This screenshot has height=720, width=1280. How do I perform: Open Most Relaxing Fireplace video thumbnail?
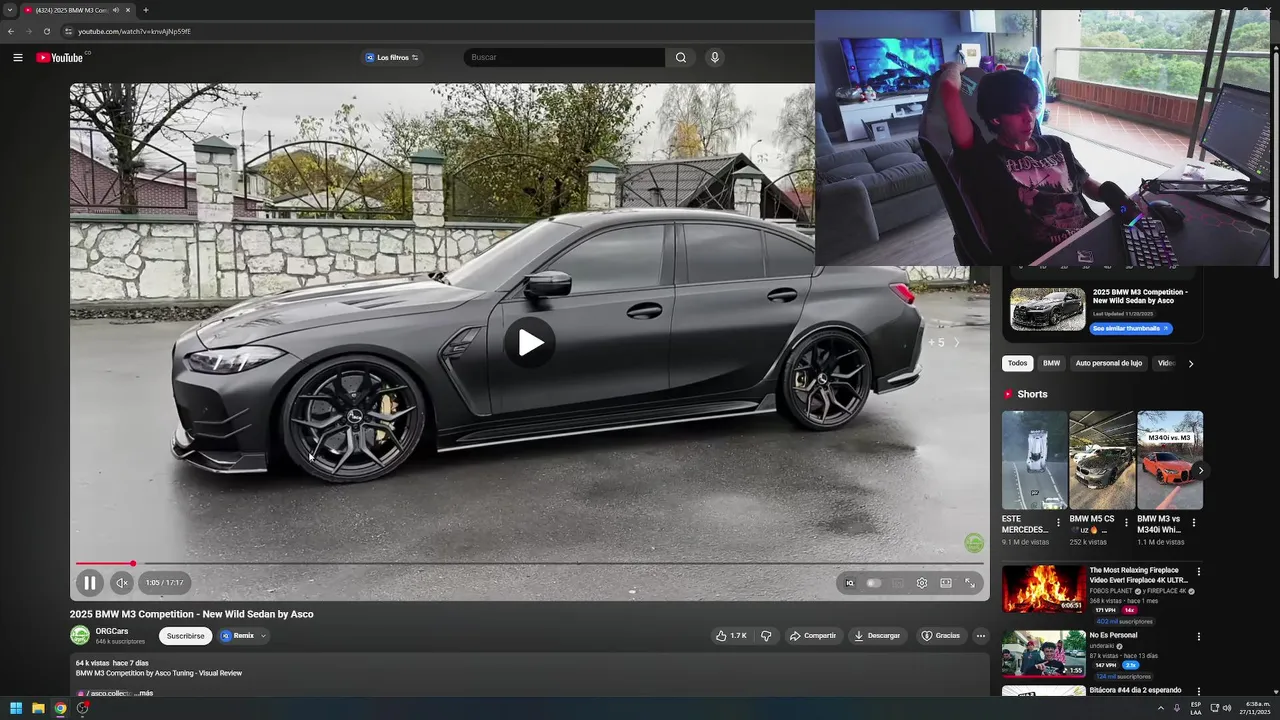[x=1043, y=589]
